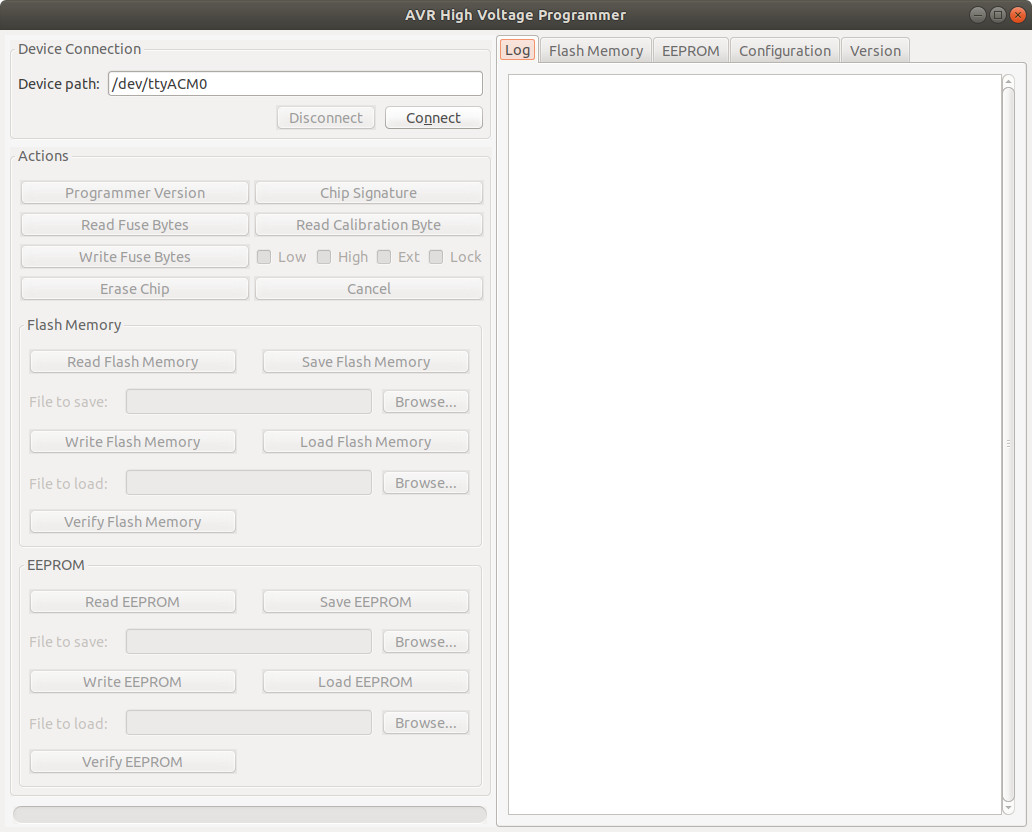Click Programmer Version button
This screenshot has height=832, width=1032.
[x=135, y=193]
